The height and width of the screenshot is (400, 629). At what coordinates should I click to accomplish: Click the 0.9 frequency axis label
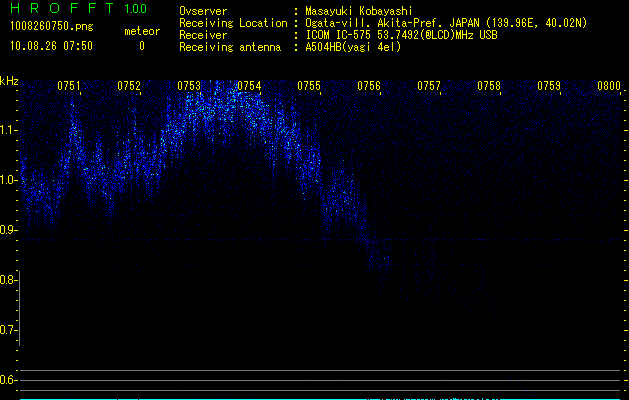pyautogui.click(x=9, y=230)
